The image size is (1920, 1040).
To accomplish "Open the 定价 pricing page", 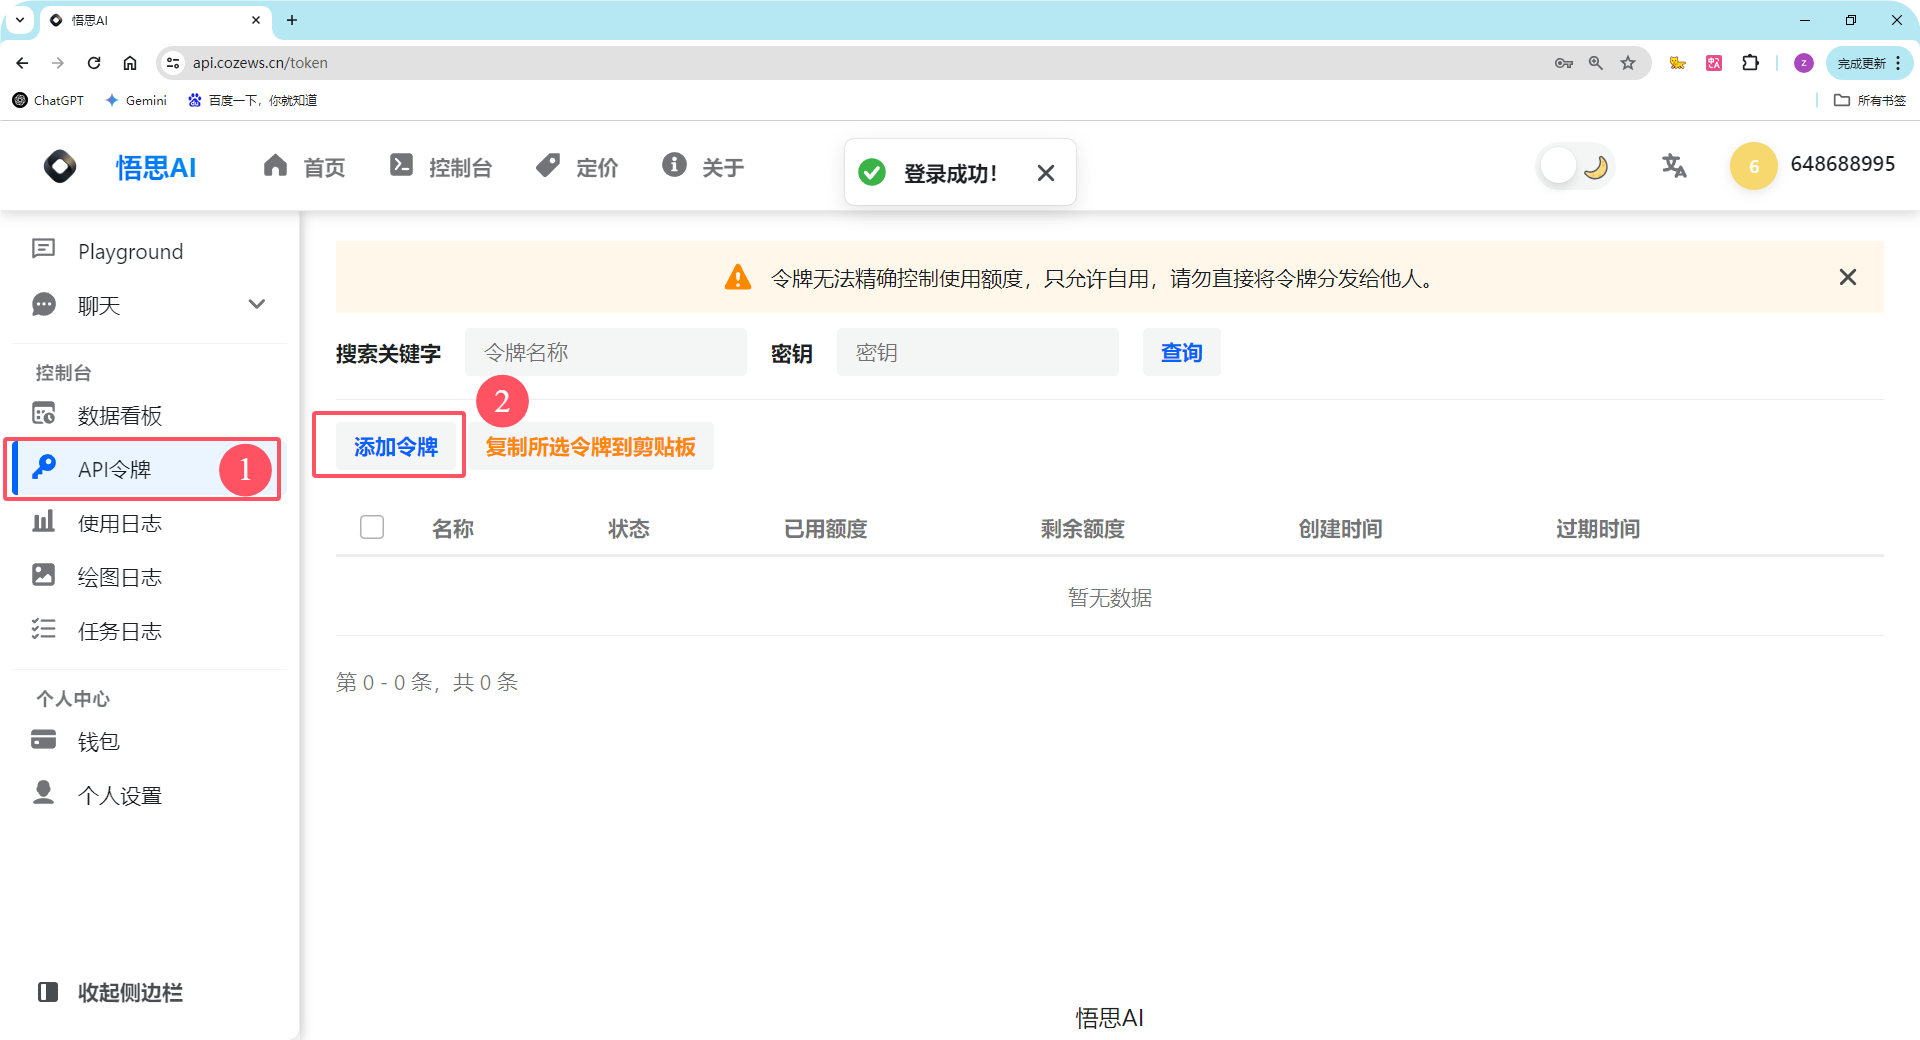I will (x=577, y=167).
